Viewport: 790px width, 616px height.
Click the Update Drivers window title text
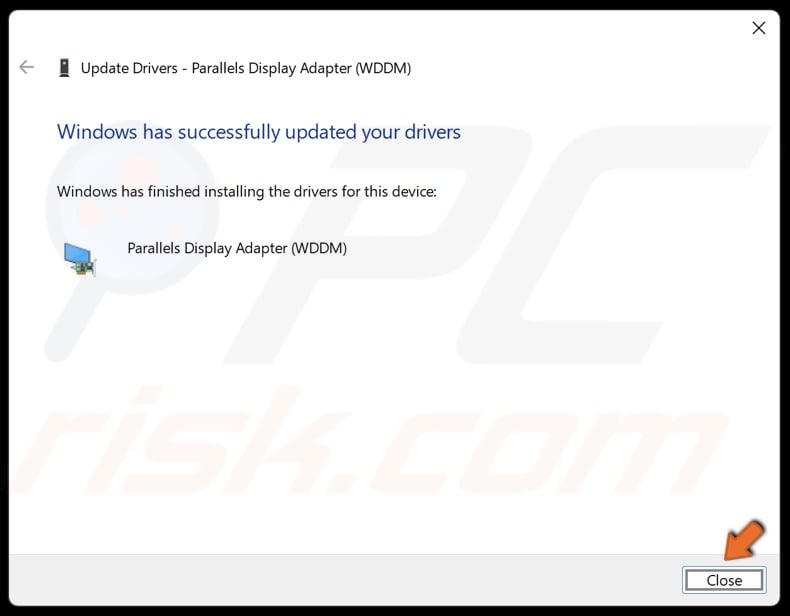pos(246,68)
